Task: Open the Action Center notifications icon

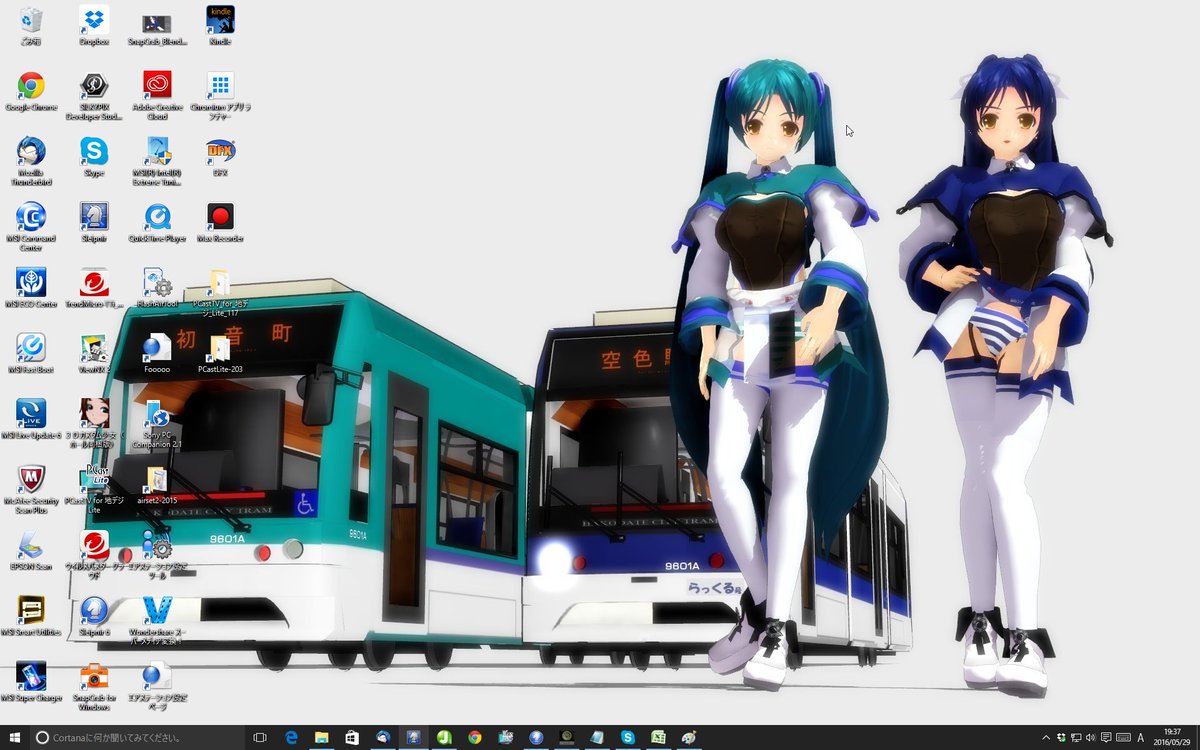Action: (1105, 737)
